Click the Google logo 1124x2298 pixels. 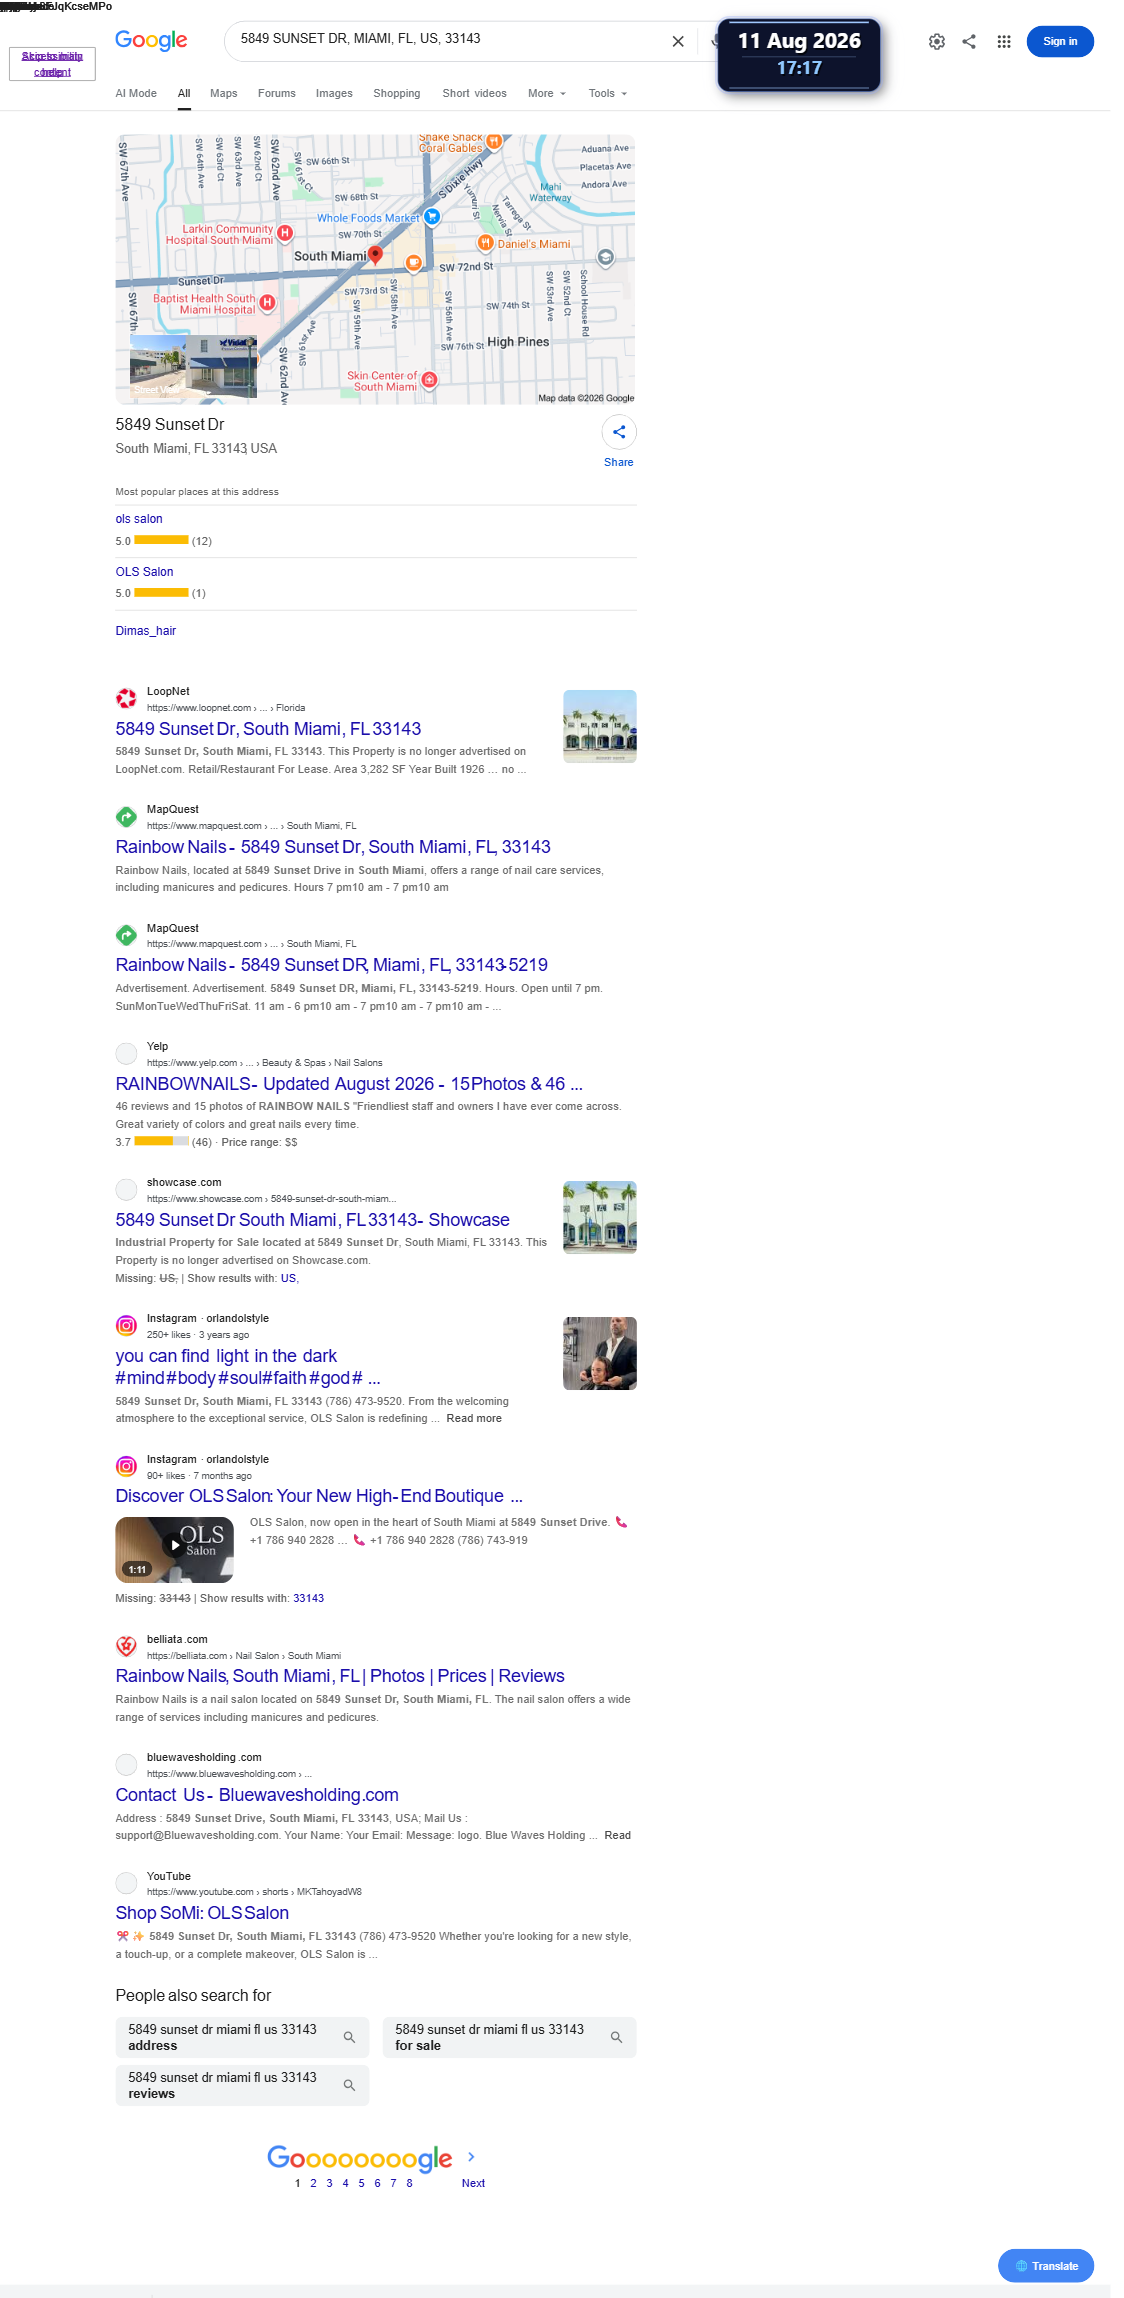(x=151, y=40)
